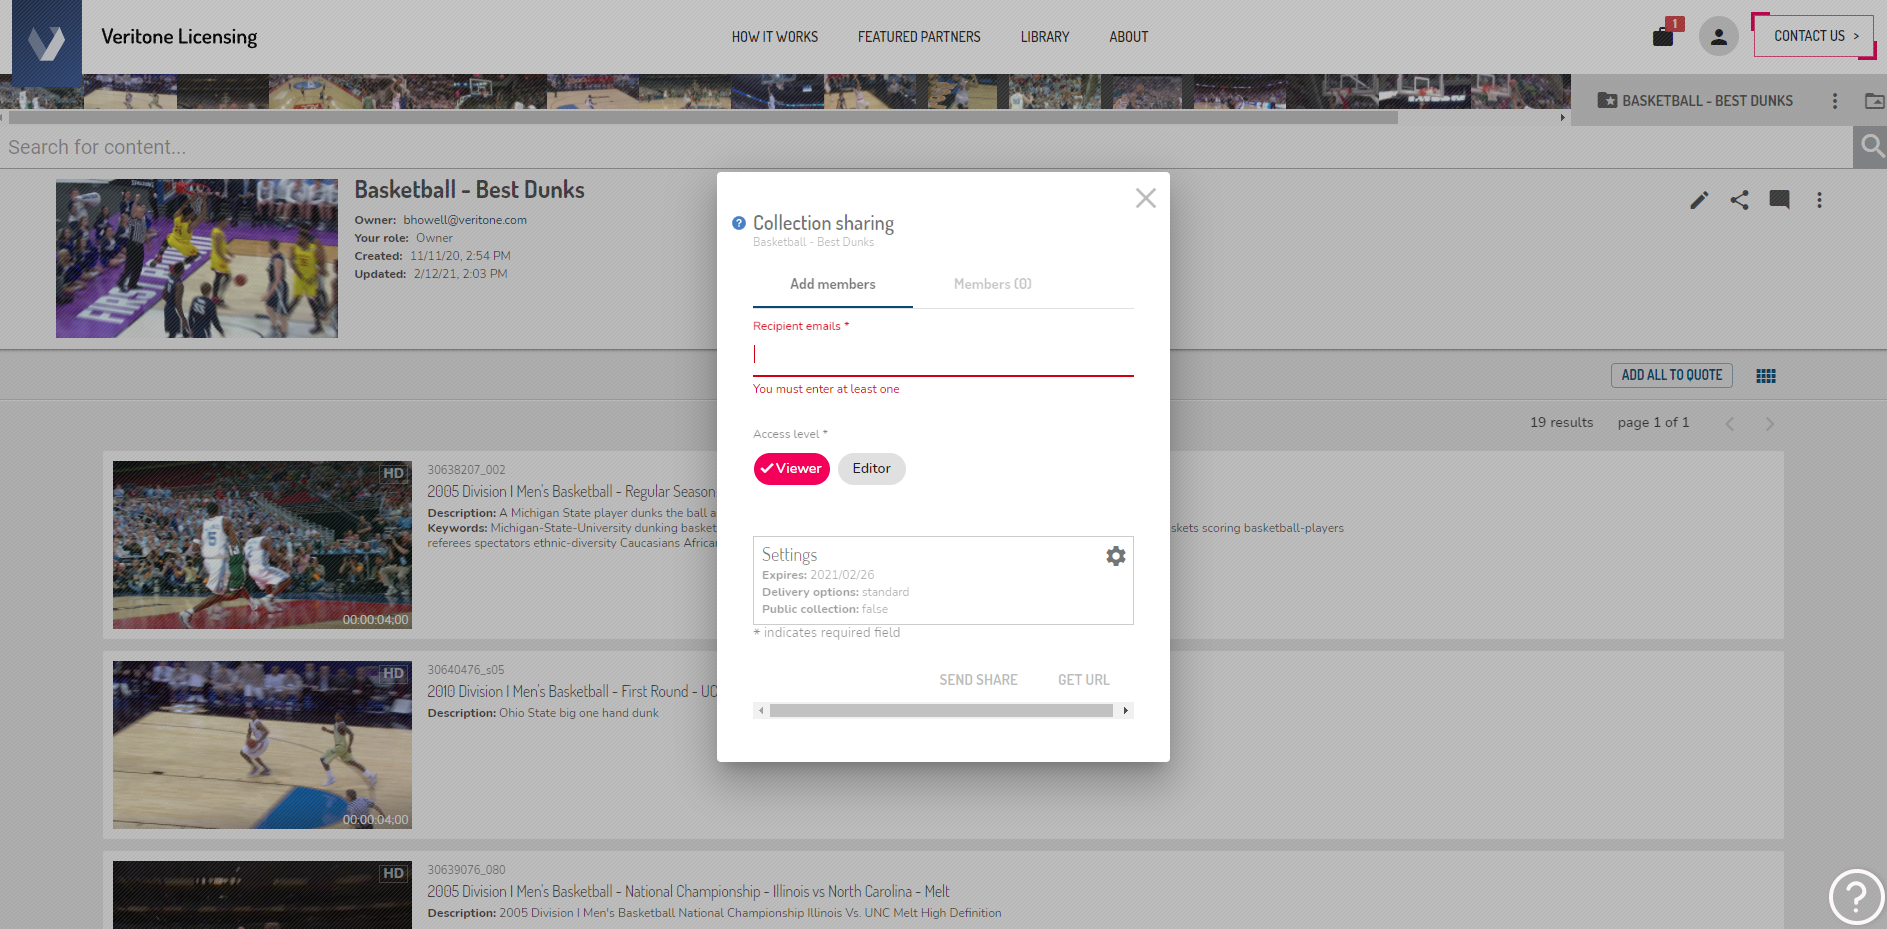Click the filmstrip horizontal scrollbar
This screenshot has width=1887, height=929.
pos(703,118)
